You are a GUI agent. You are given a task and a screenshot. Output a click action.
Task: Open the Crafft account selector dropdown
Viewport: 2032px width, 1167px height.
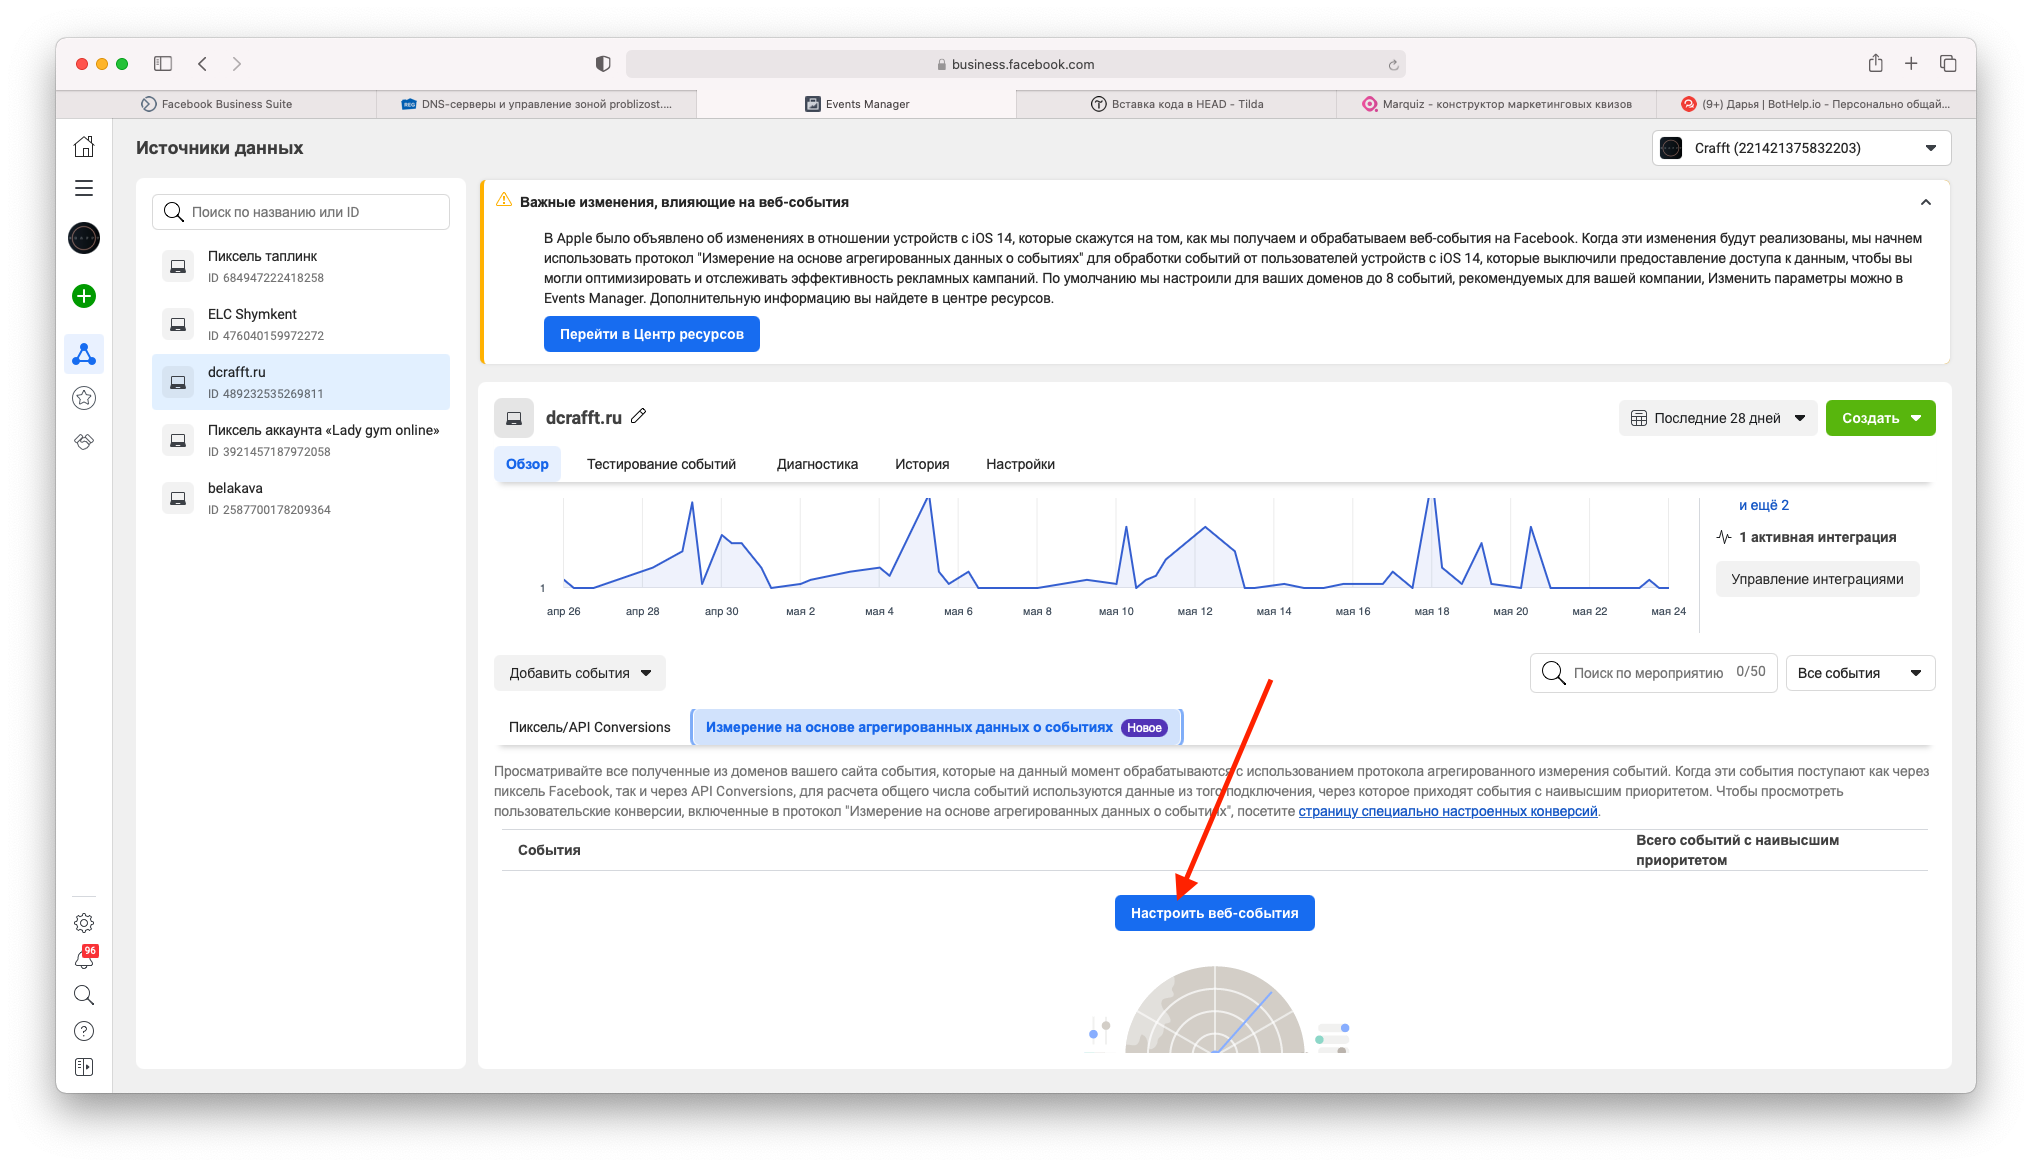click(1801, 148)
